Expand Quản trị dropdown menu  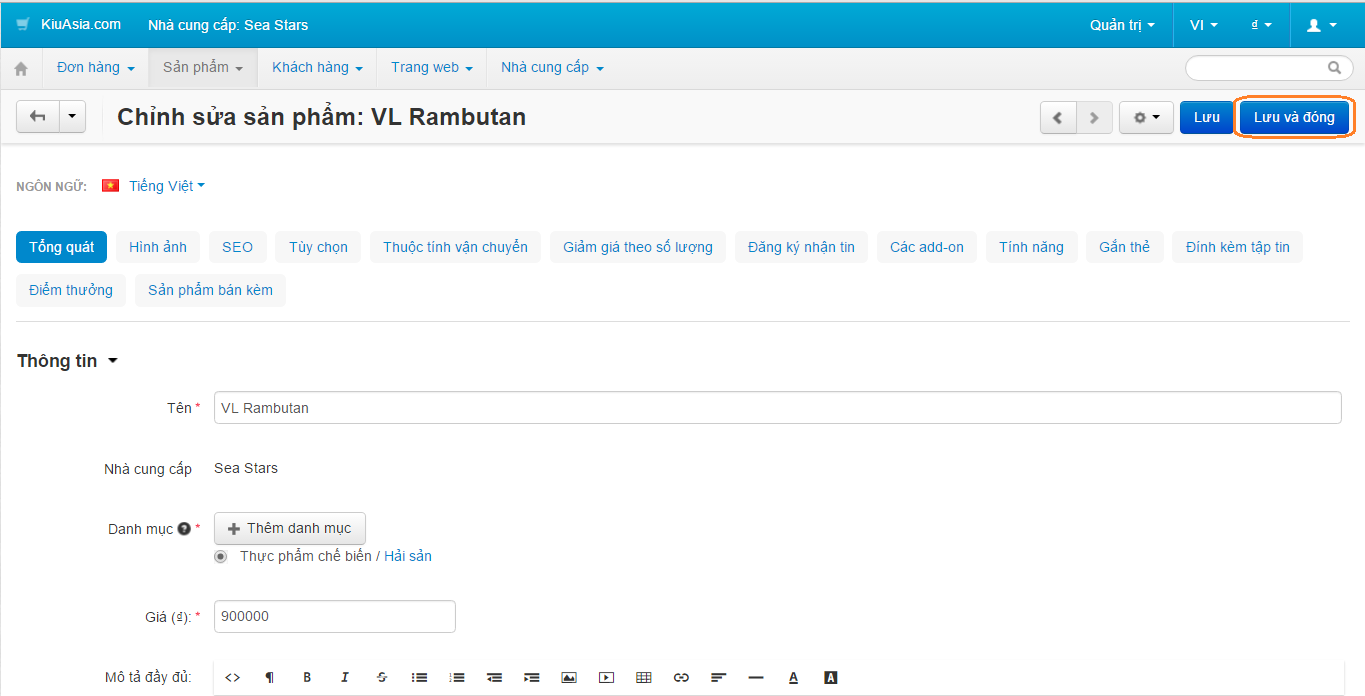coord(1122,25)
